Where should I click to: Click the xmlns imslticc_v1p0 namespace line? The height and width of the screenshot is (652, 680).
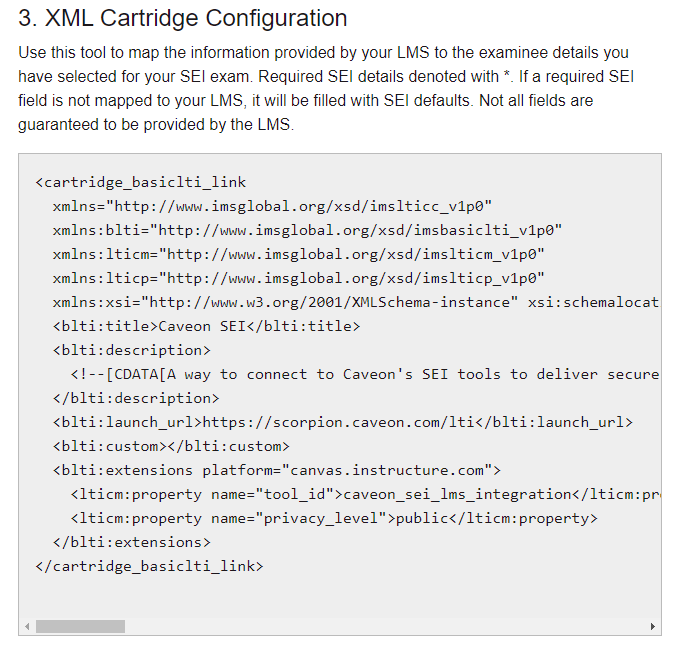[272, 206]
